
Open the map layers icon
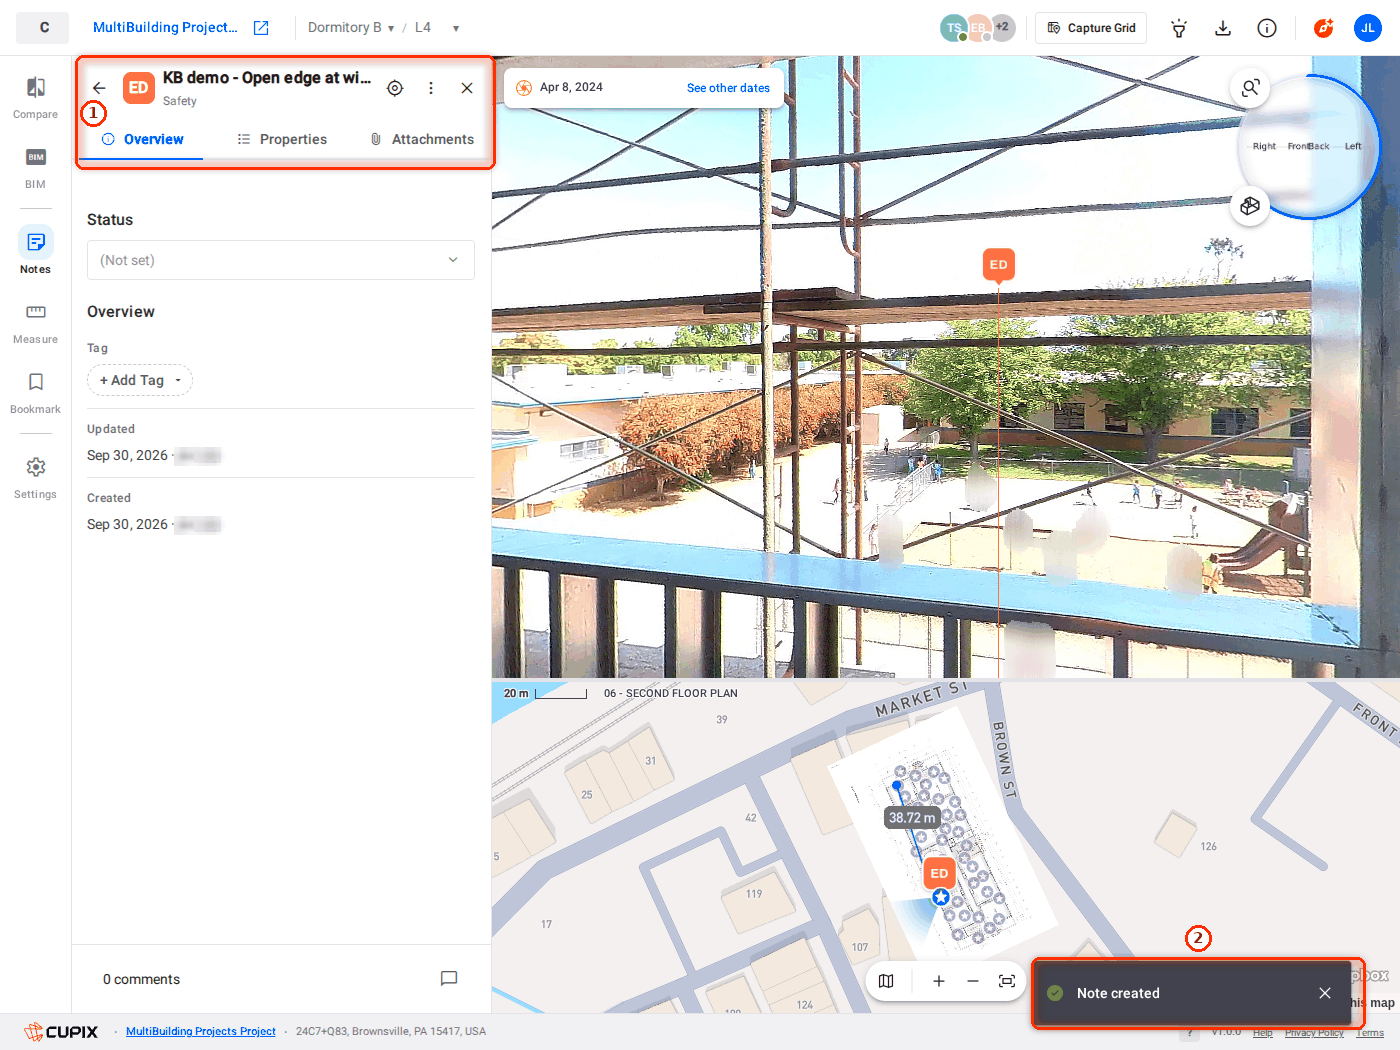point(886,981)
